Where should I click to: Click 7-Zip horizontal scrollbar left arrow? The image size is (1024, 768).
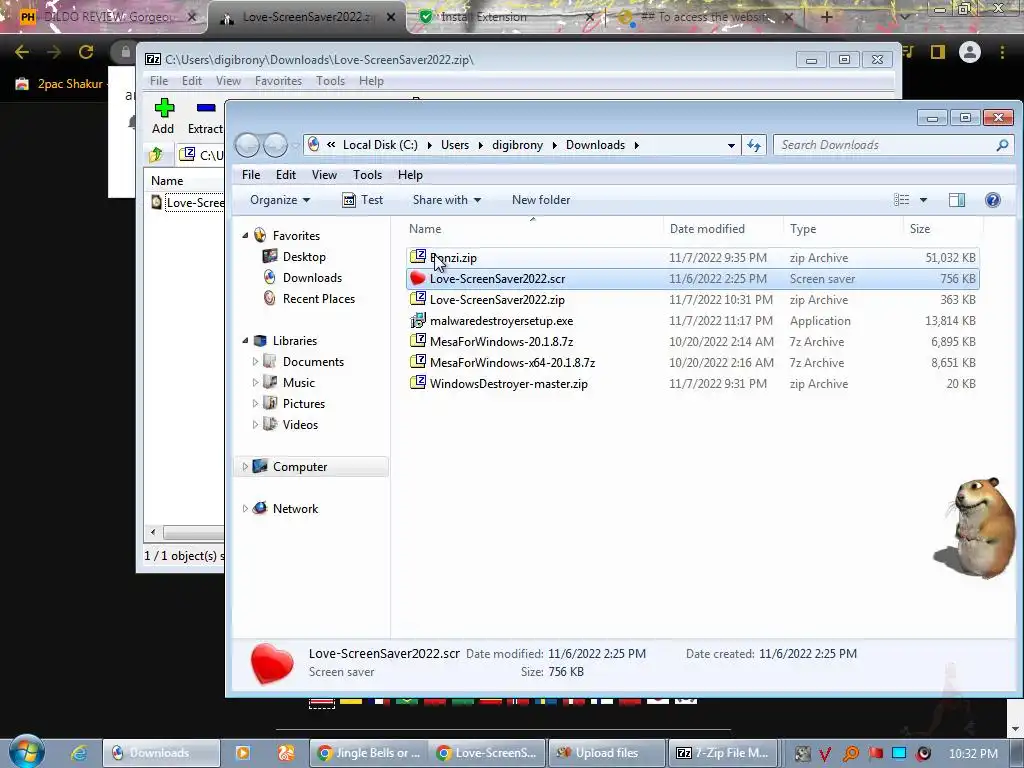point(153,532)
